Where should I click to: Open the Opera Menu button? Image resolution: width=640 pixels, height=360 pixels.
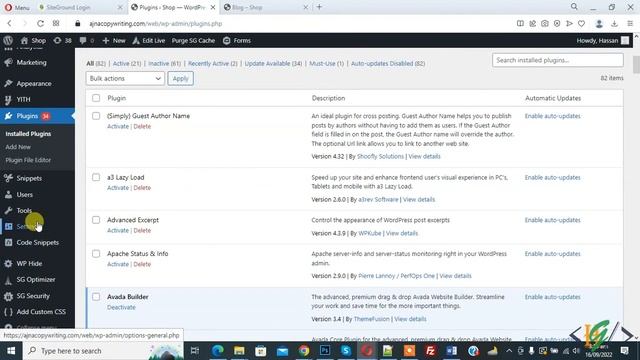17,7
